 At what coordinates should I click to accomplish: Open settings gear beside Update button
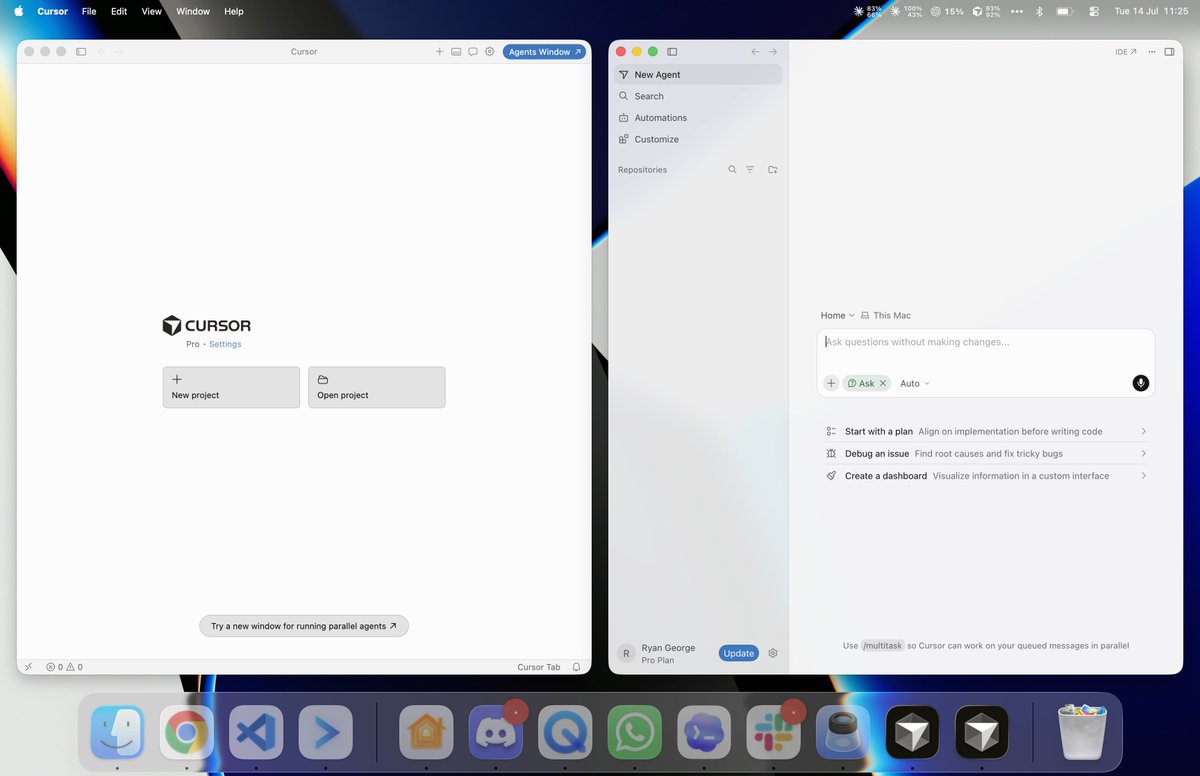coord(773,653)
